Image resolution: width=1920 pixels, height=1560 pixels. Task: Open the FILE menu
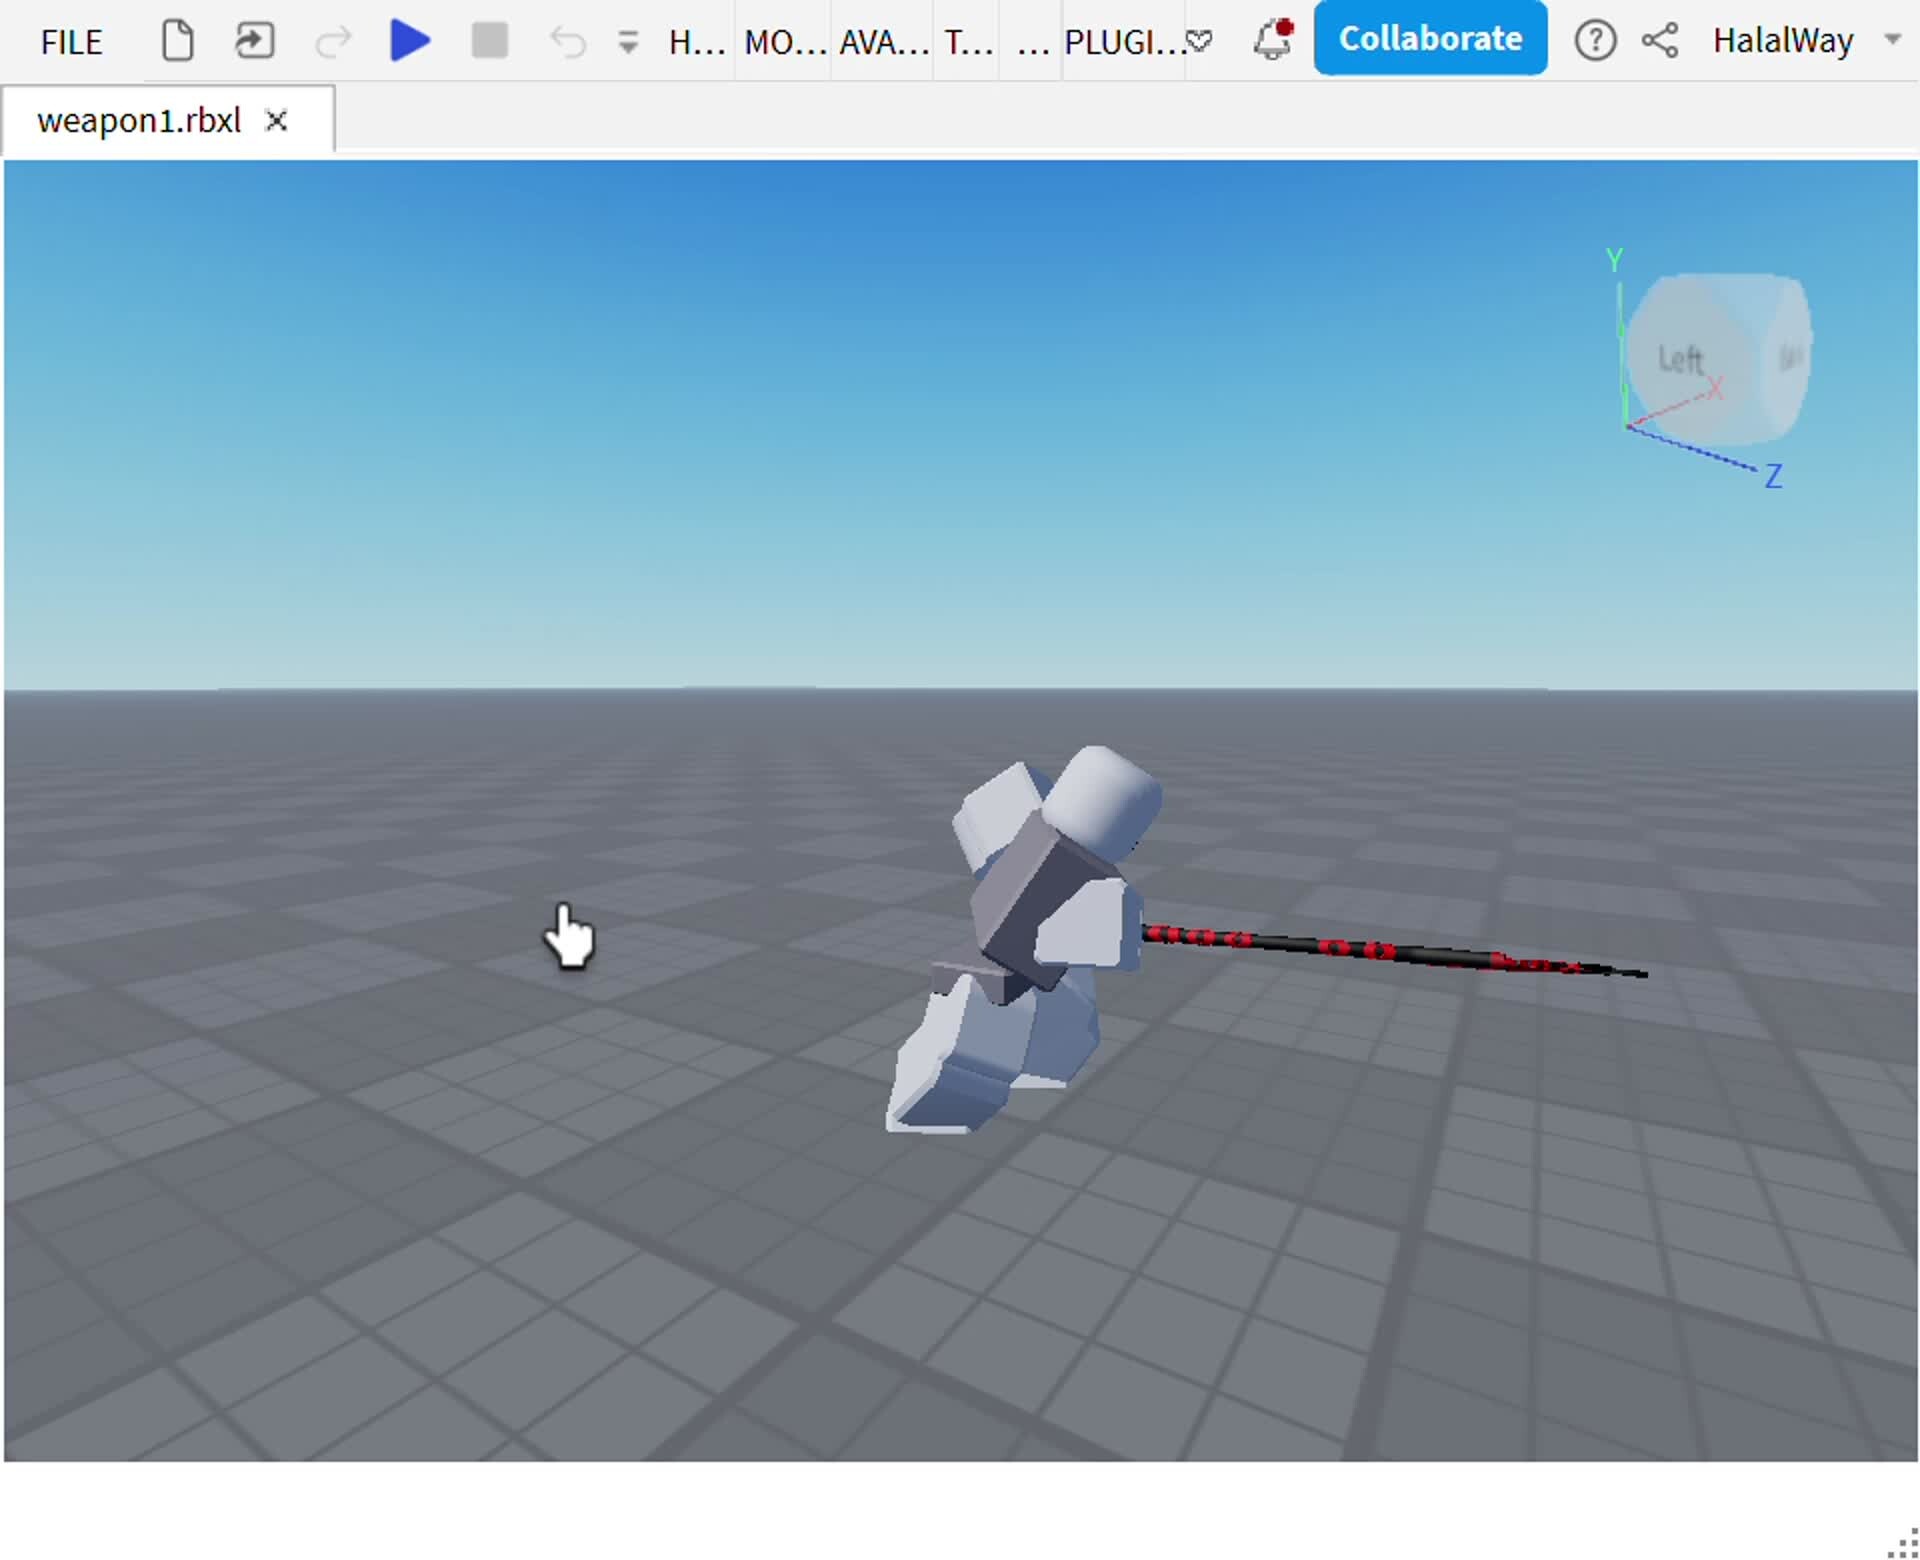pos(70,42)
